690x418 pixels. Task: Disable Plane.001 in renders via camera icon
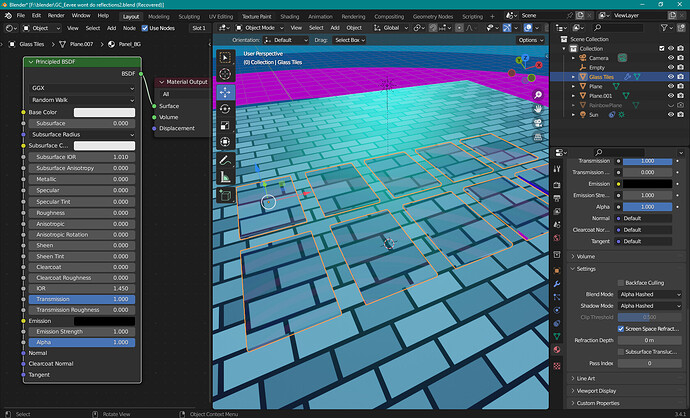tap(680, 95)
